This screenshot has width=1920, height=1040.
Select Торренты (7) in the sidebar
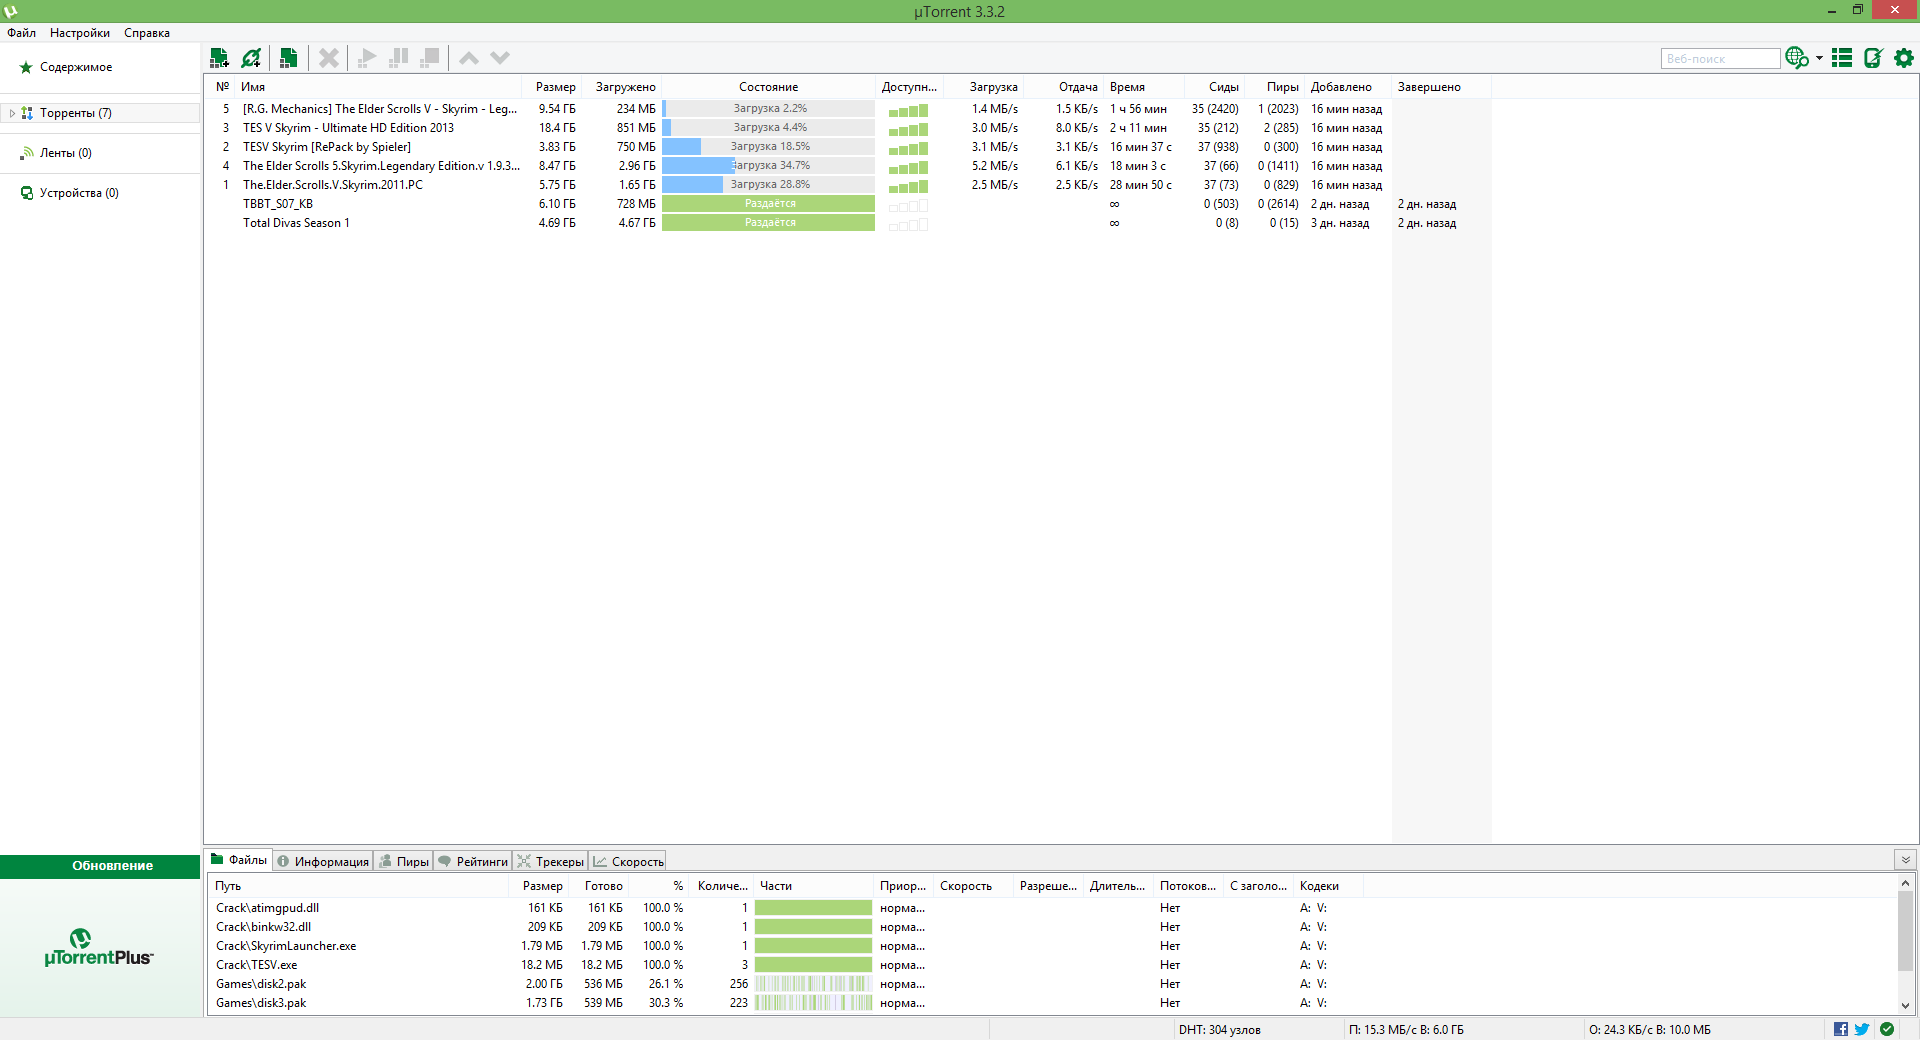click(76, 113)
